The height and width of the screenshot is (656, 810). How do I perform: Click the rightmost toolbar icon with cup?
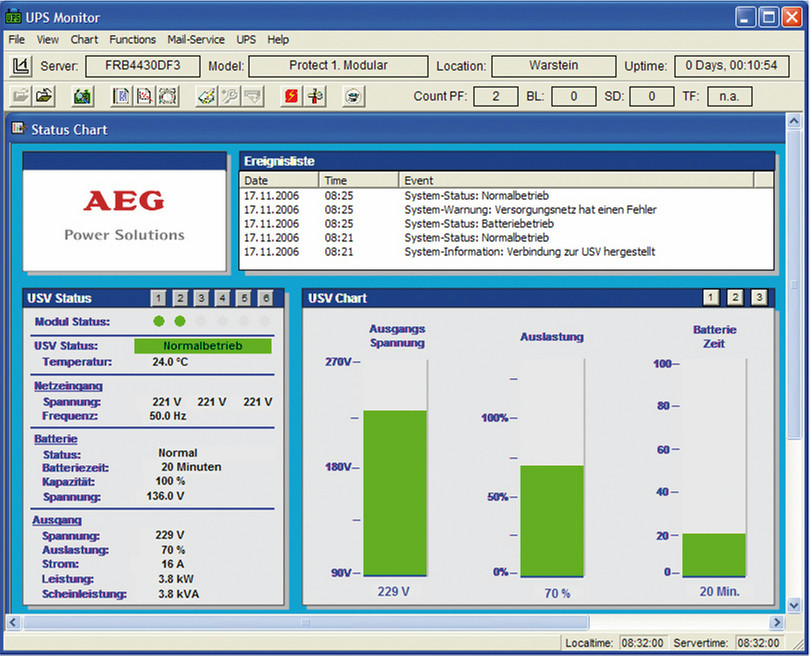[352, 97]
